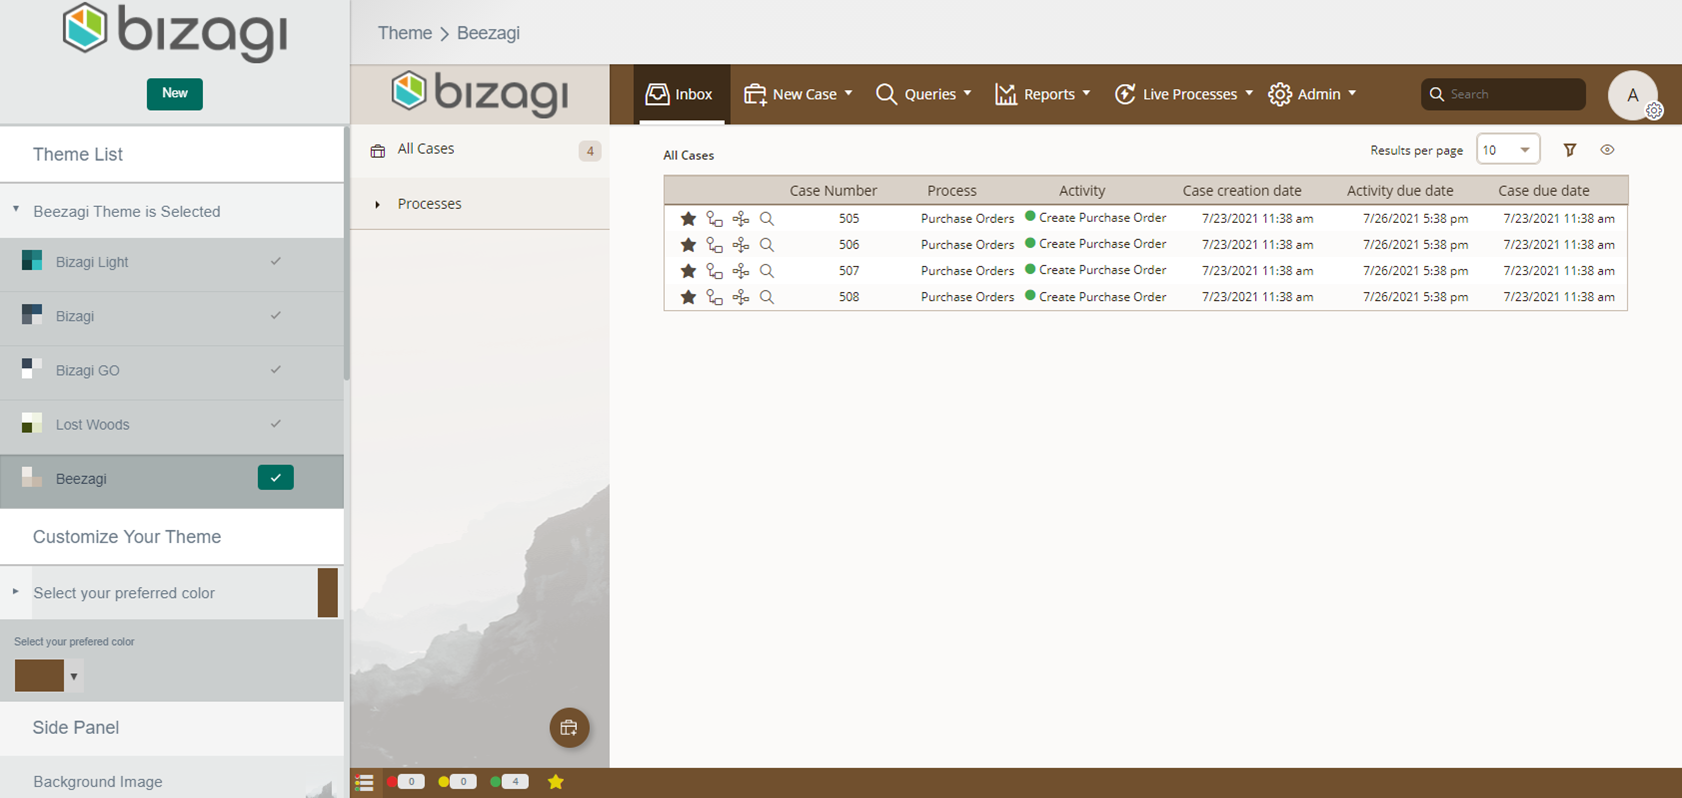1682x798 pixels.
Task: Click the theme list vertical scrollbar
Action: tap(347, 253)
